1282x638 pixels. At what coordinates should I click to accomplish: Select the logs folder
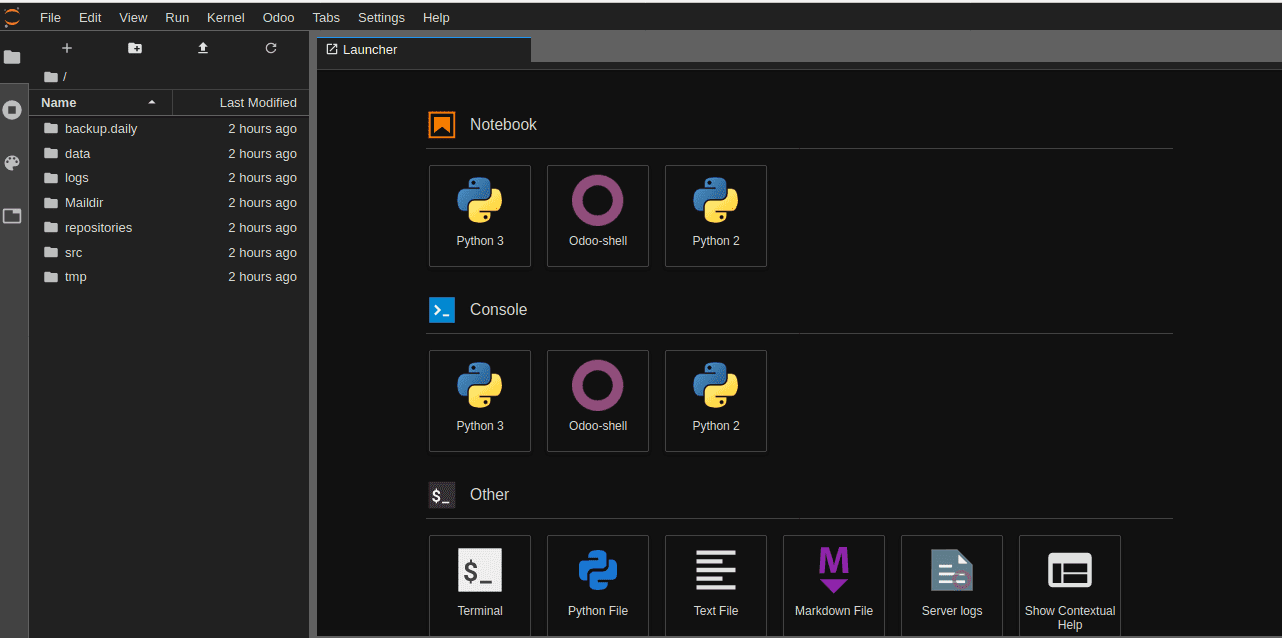169,178
